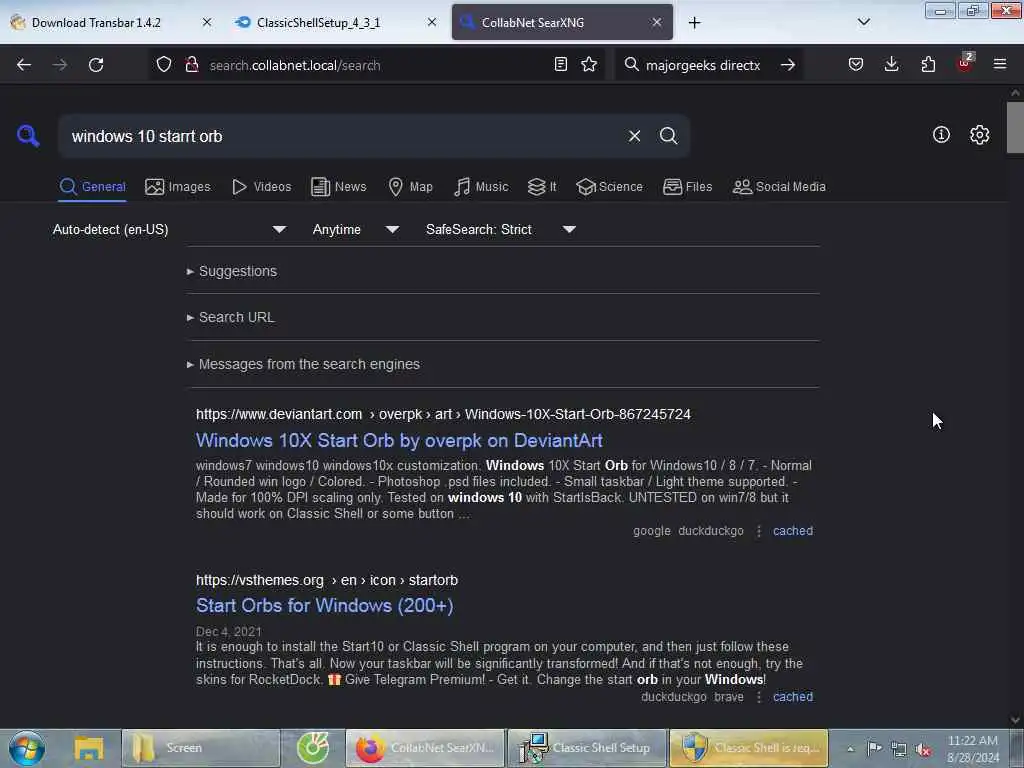The image size is (1024, 768).
Task: Show hidden system tray icons arrow
Action: pos(850,749)
